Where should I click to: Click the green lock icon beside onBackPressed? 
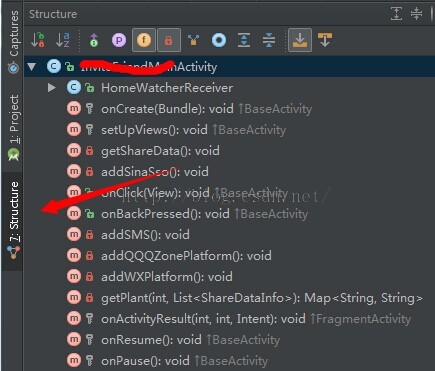[x=89, y=214]
